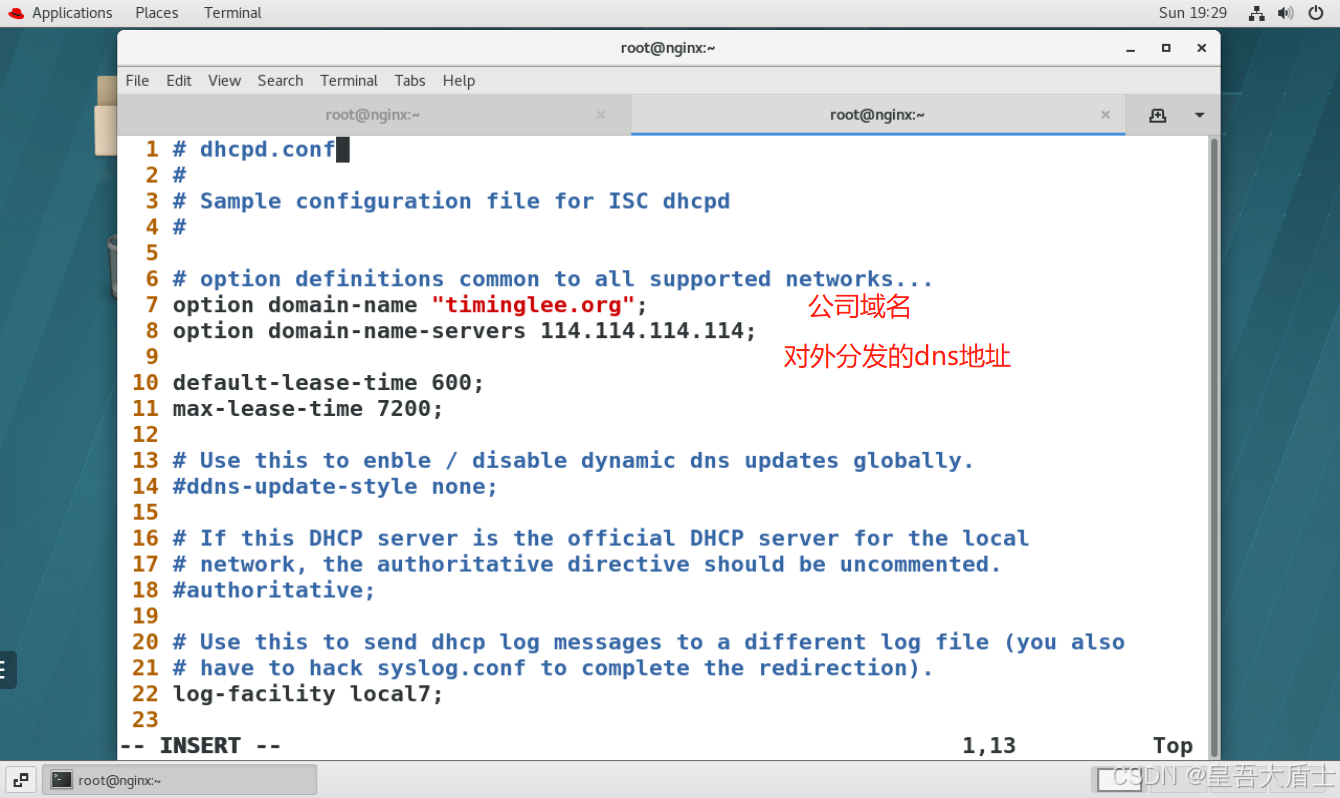Close the active second terminal tab
Viewport: 1340px width, 798px height.
click(x=1105, y=115)
